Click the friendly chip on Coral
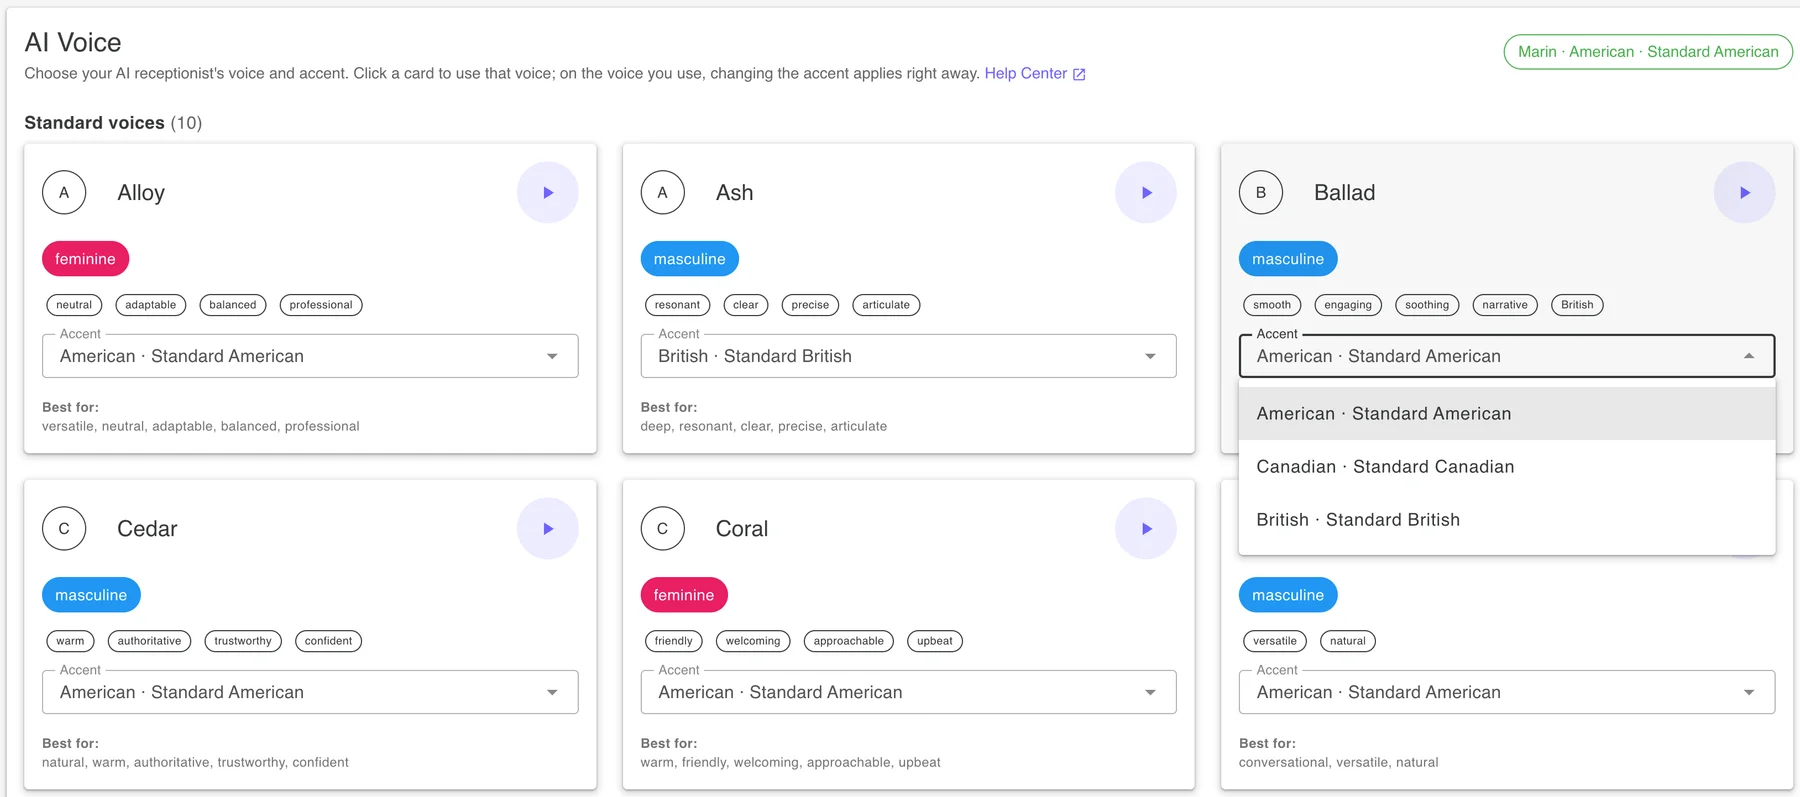The width and height of the screenshot is (1800, 797). tap(674, 641)
